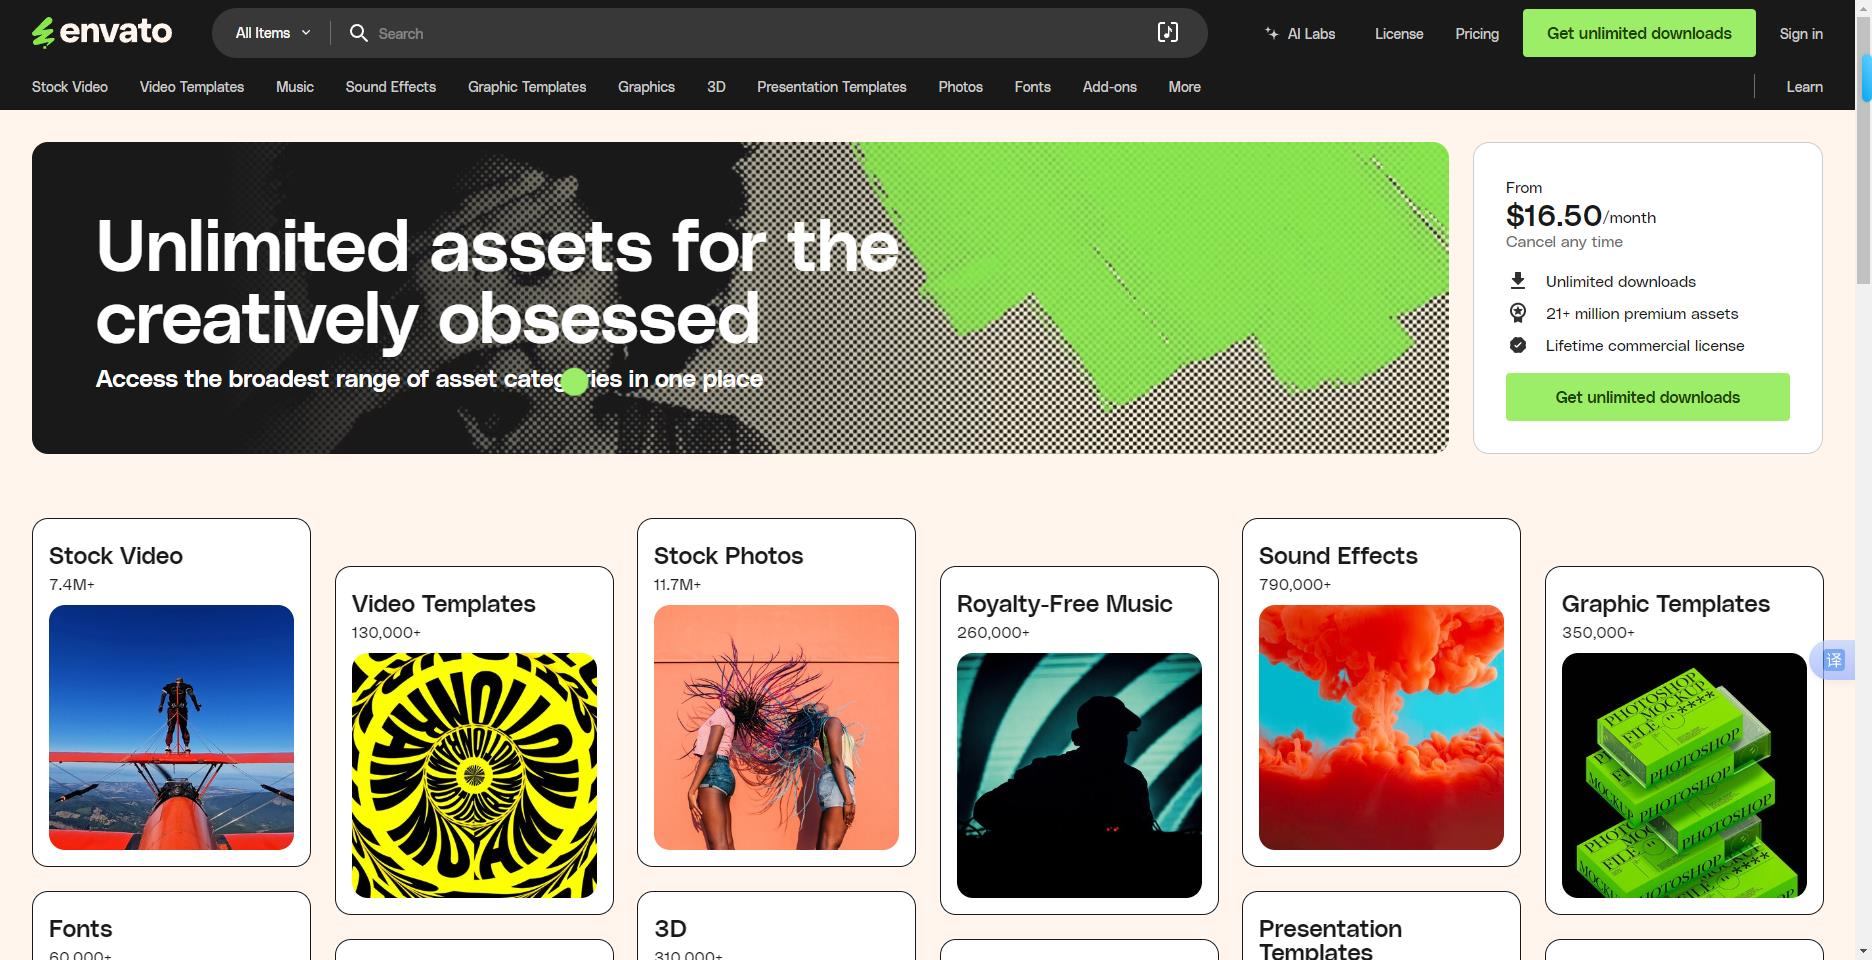This screenshot has height=960, width=1872.
Task: Click the premium assets badge icon
Action: [x=1518, y=313]
